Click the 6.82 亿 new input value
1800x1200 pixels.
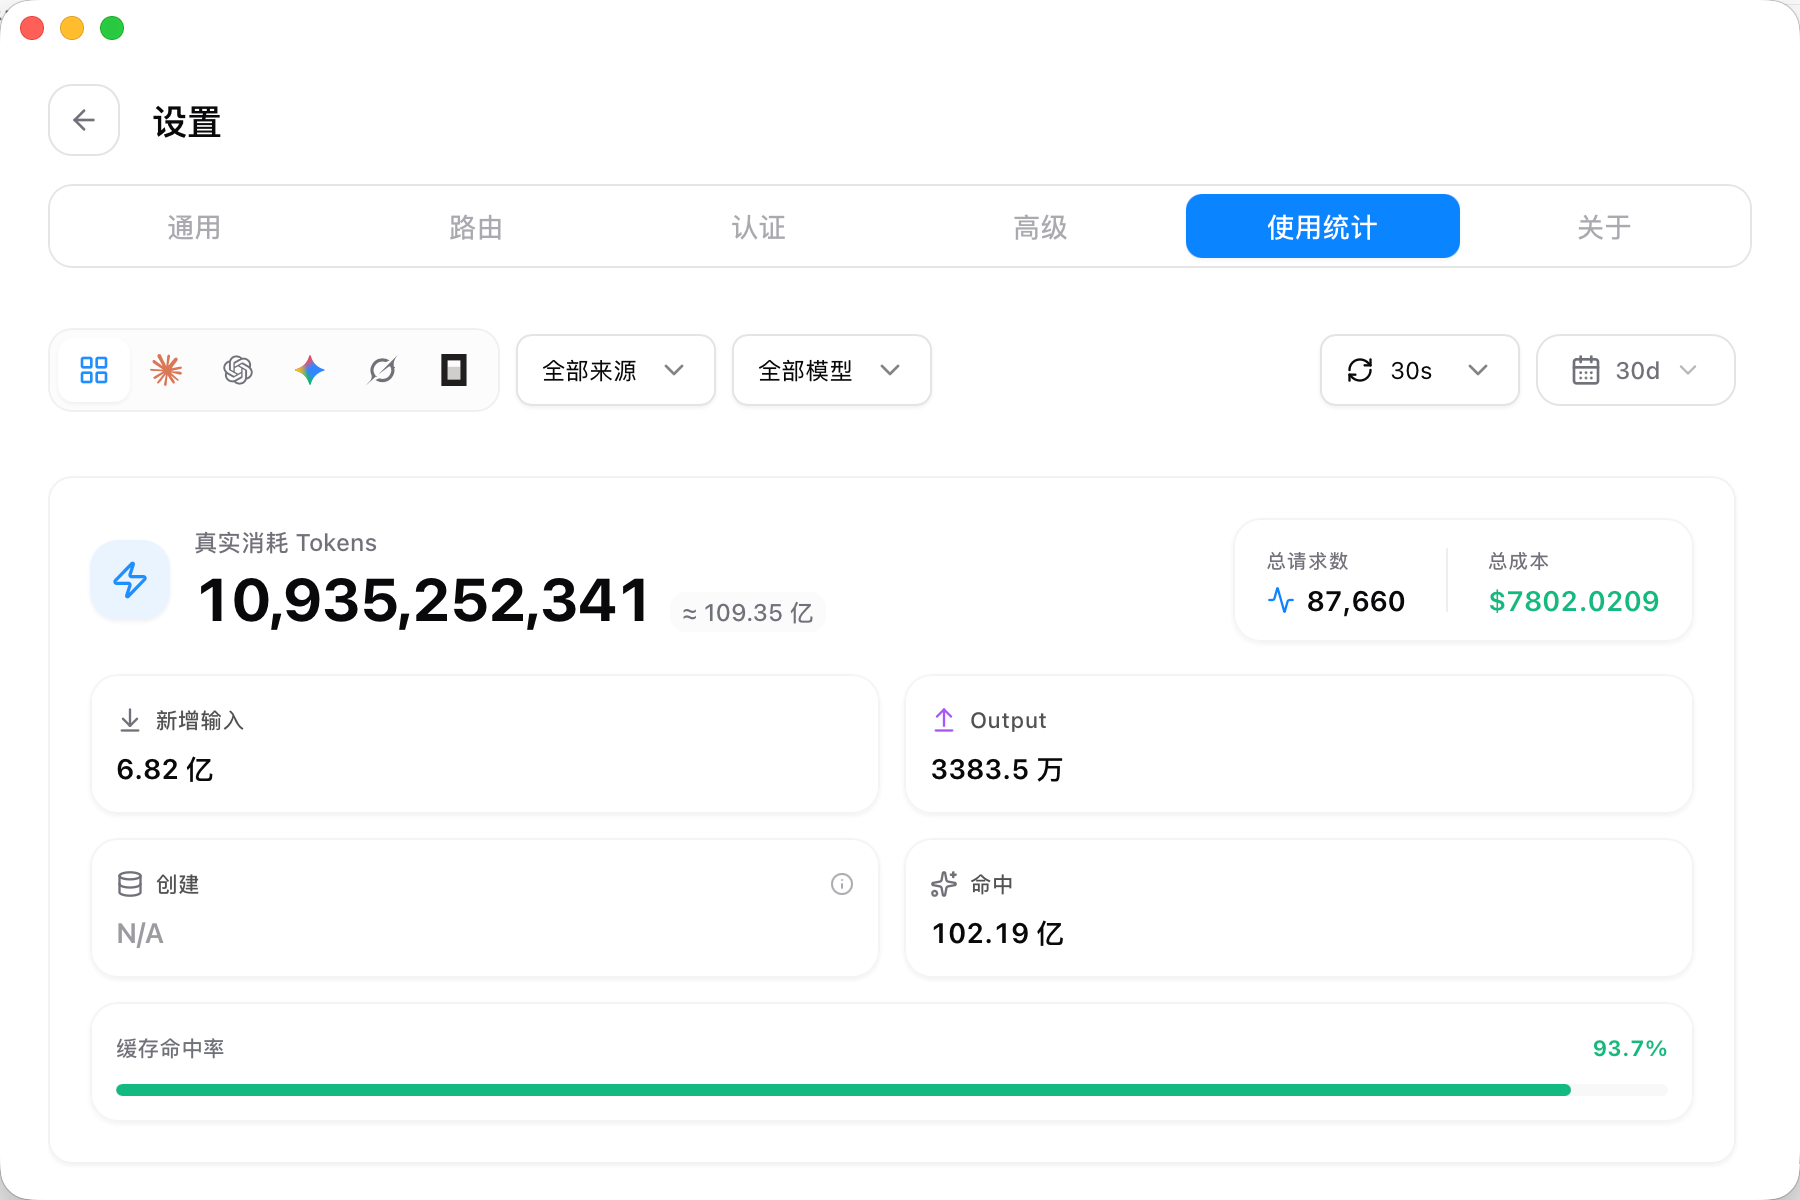coord(165,769)
